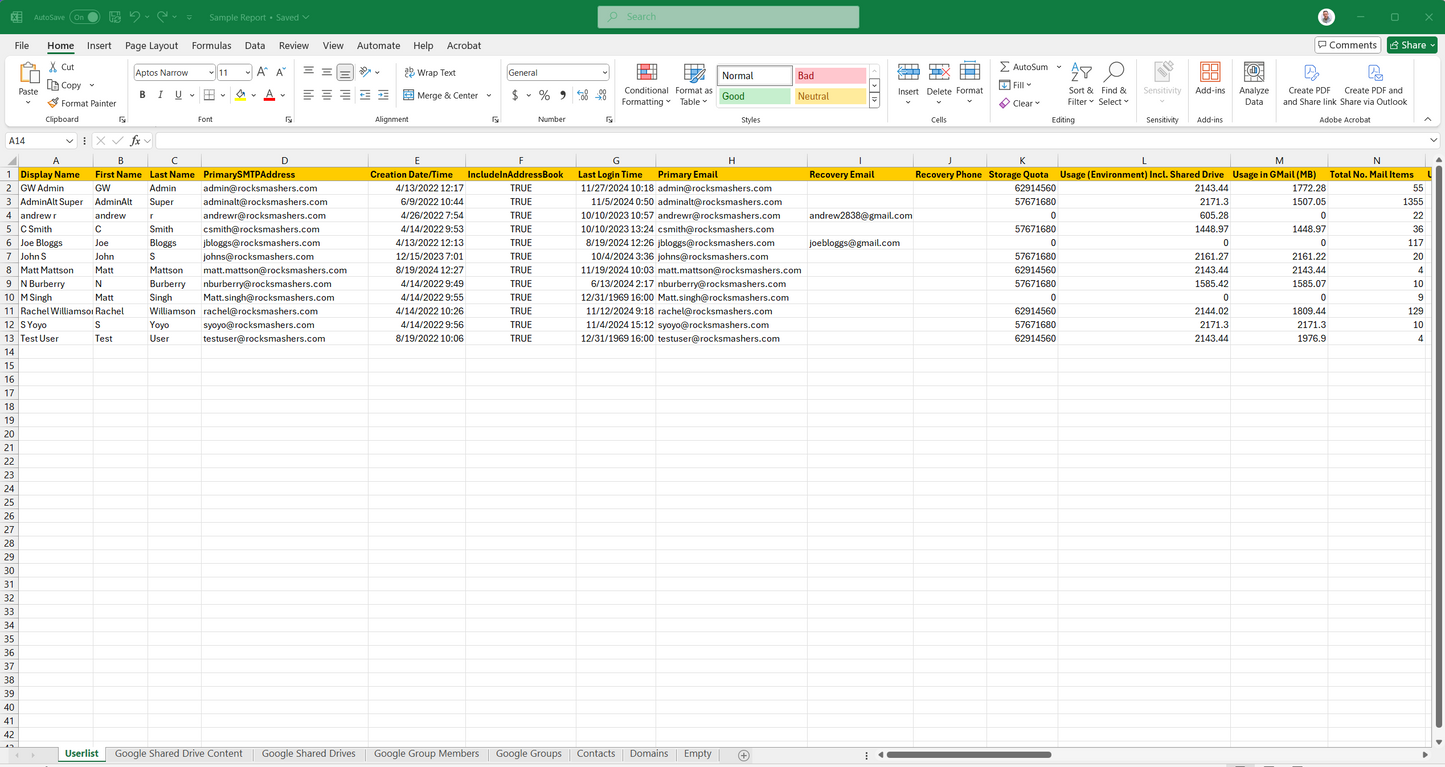This screenshot has height=767, width=1445.
Task: Expand the font name dropdown
Action: point(211,73)
